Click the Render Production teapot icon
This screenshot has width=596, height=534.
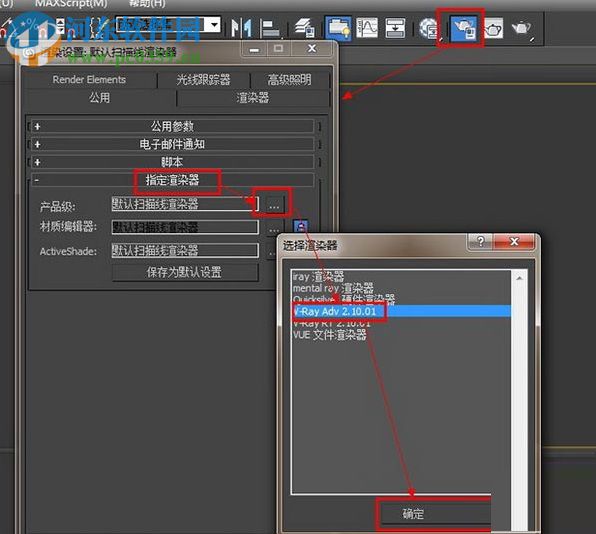(522, 28)
